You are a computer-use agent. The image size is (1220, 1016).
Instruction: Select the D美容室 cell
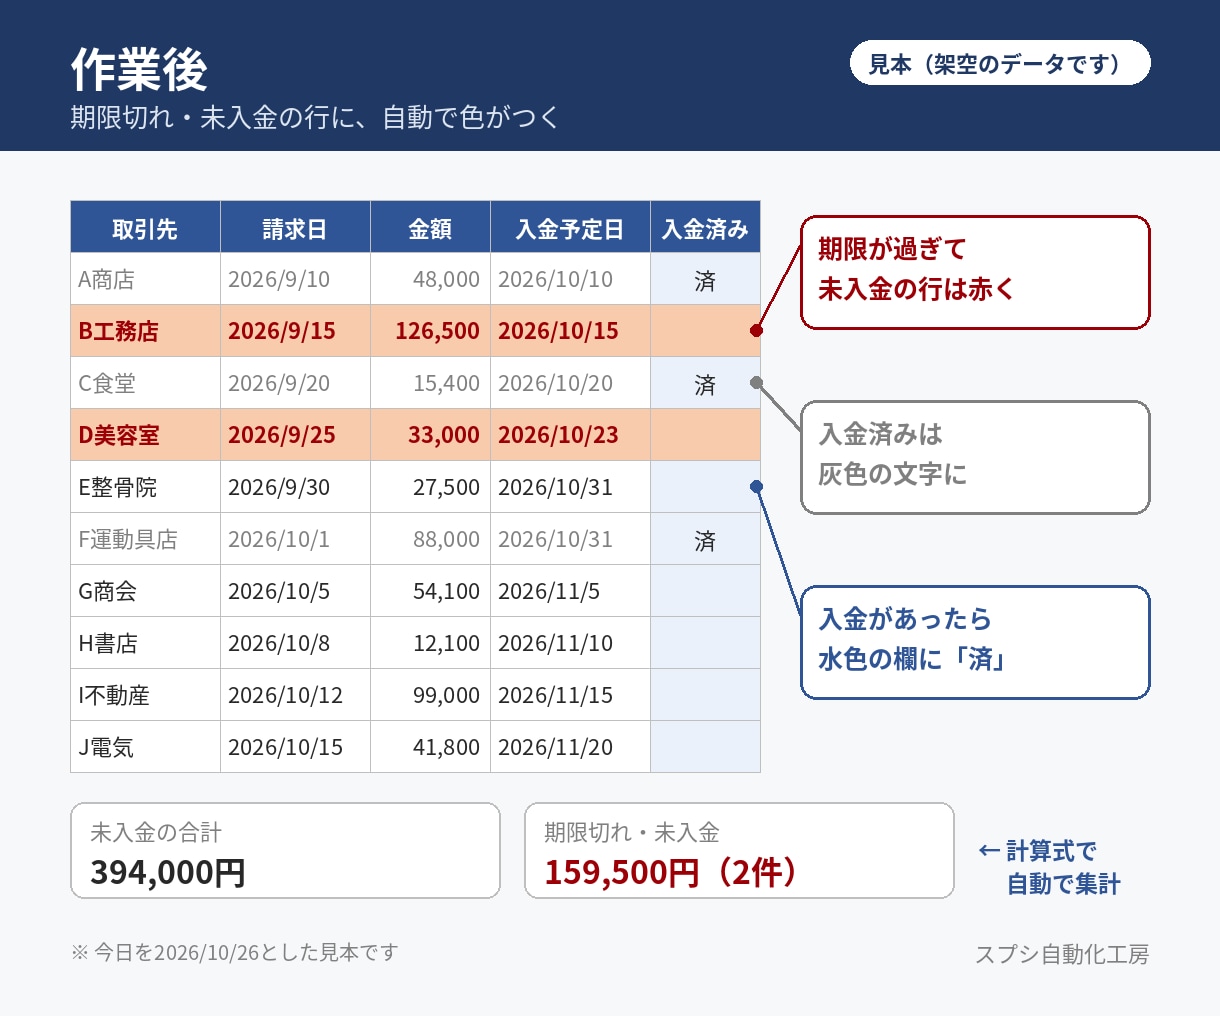[x=145, y=435]
